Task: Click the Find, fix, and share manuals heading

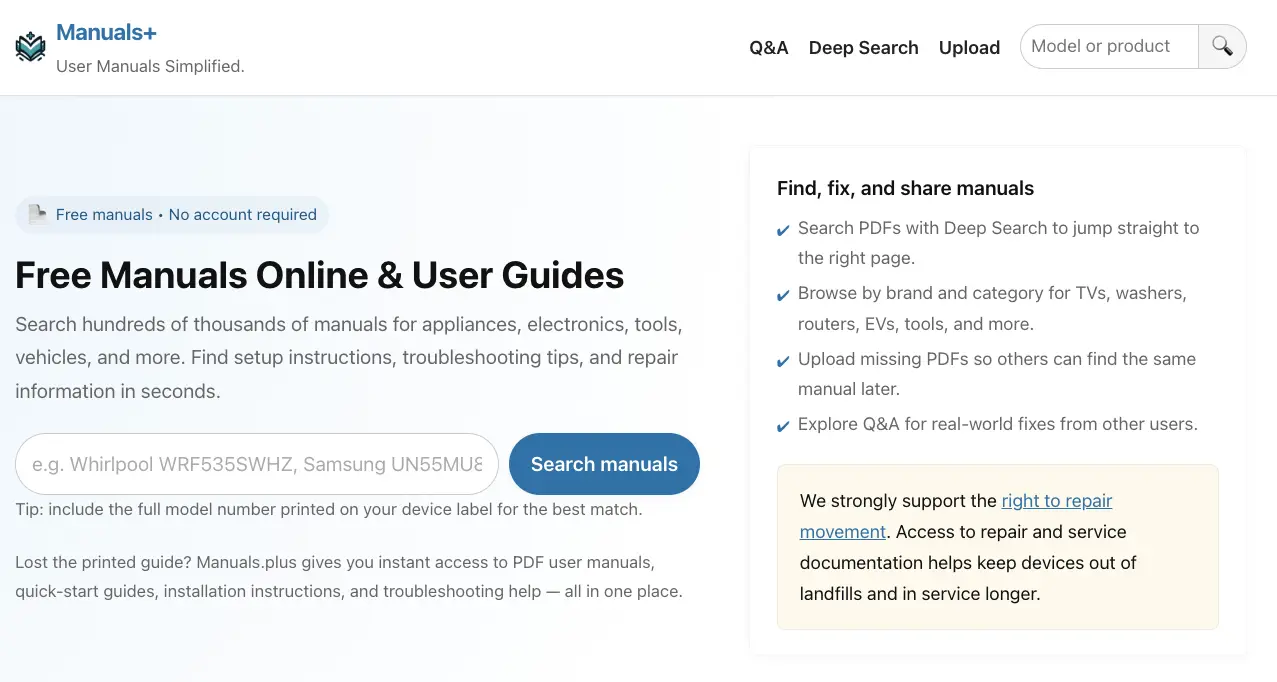Action: [x=905, y=188]
